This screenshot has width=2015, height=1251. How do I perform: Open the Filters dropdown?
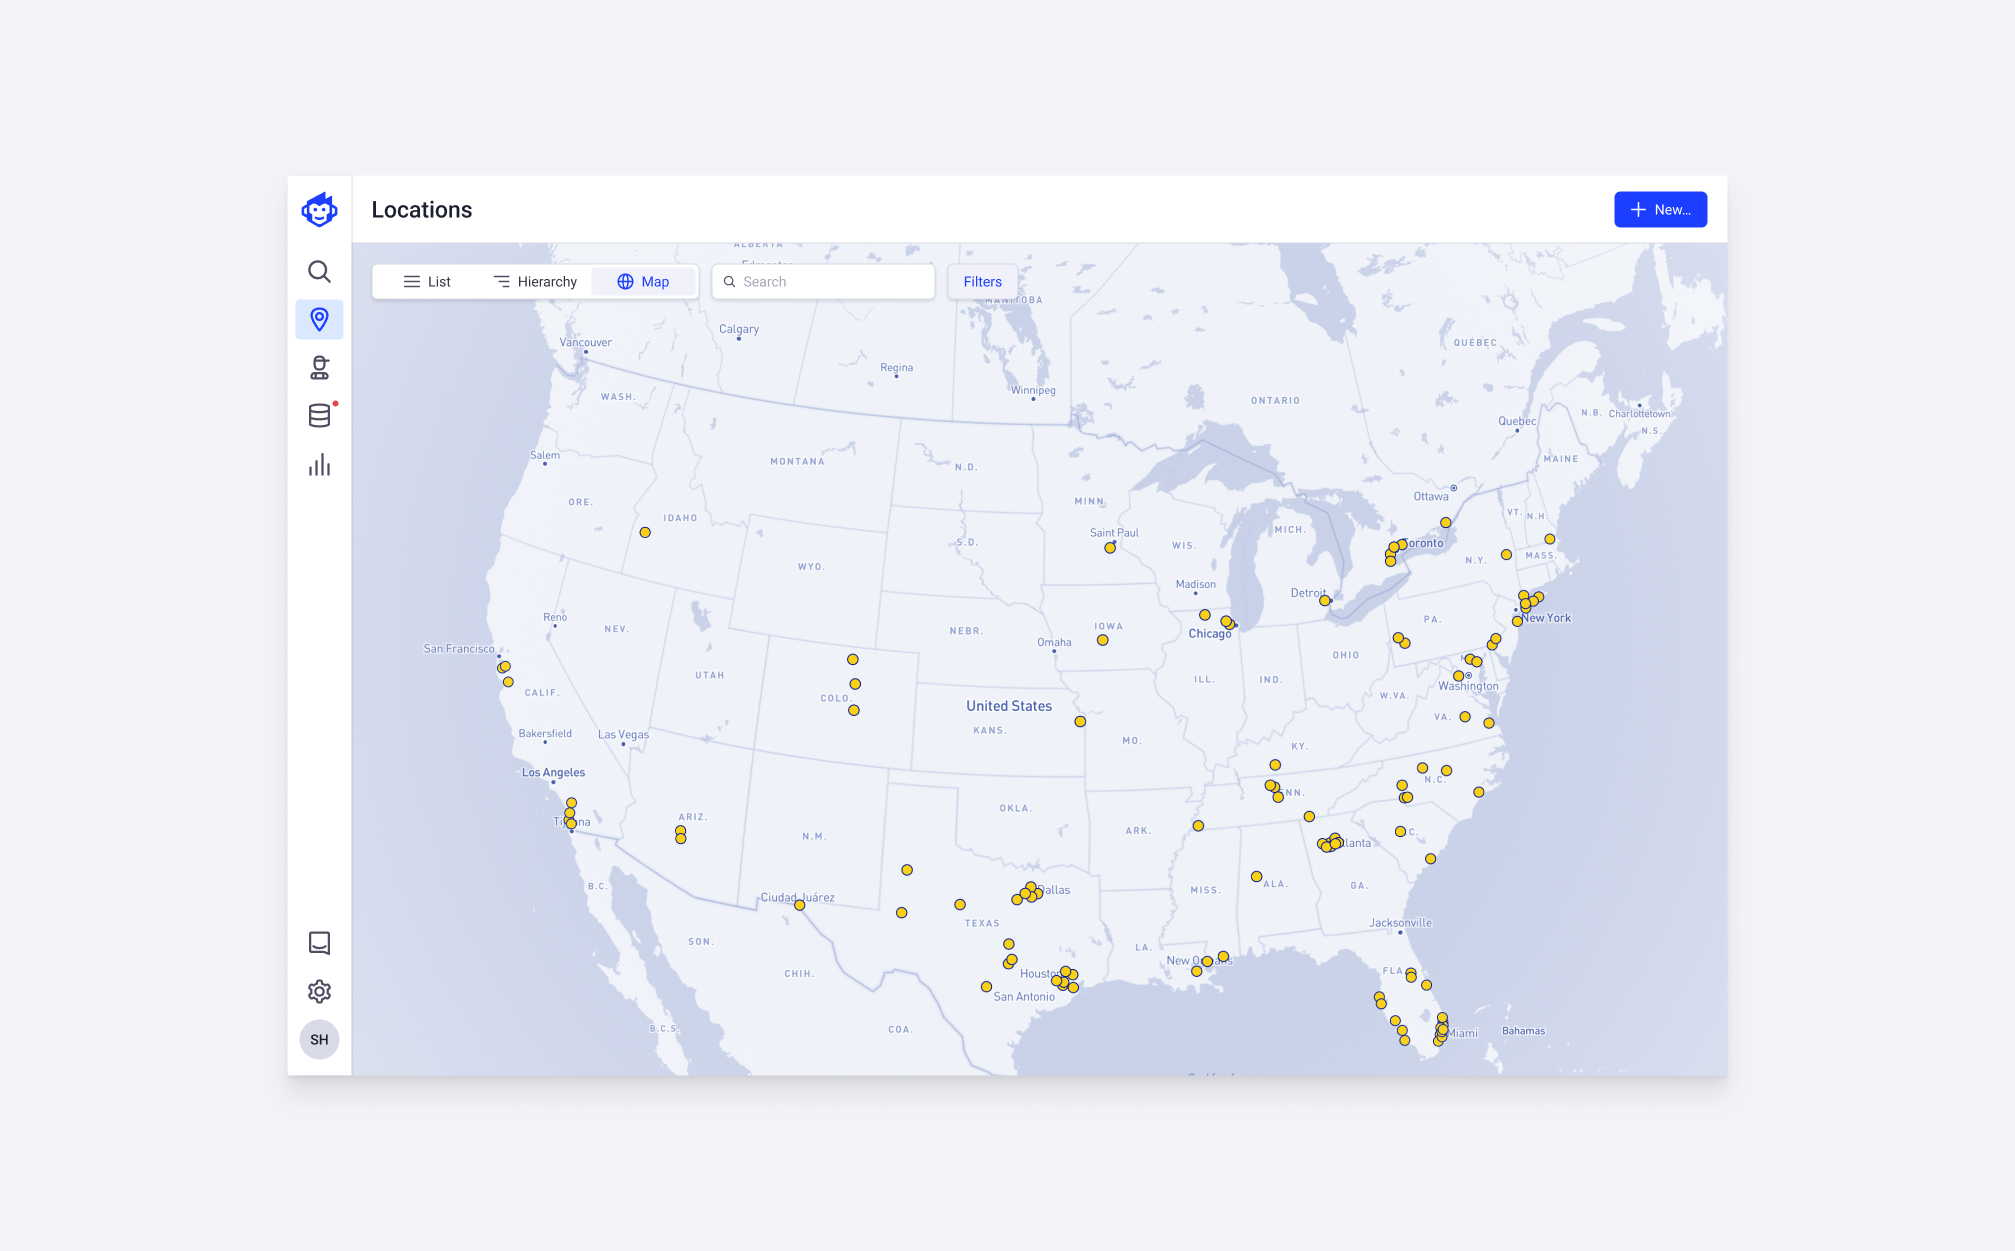[982, 282]
